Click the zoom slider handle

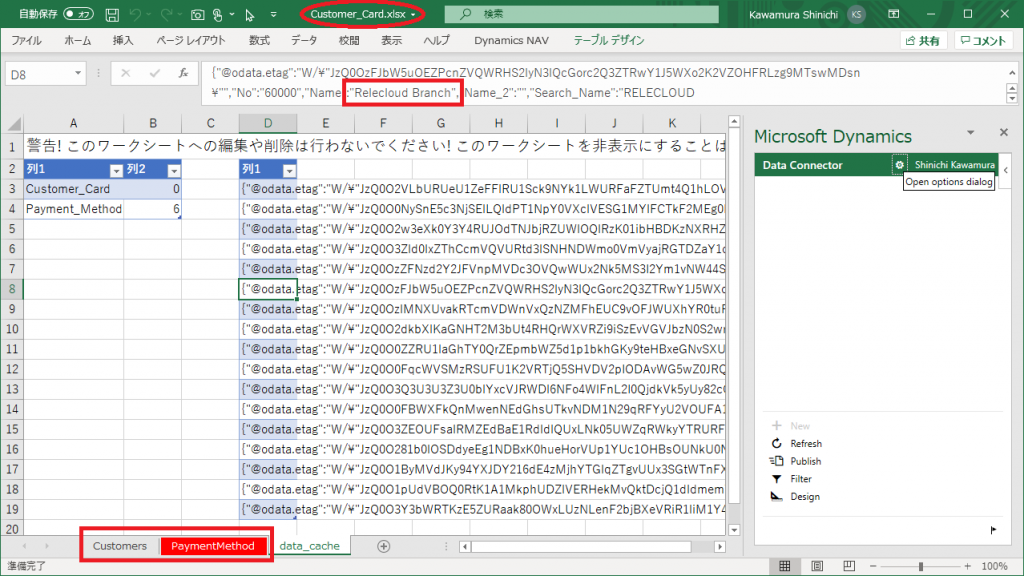[x=920, y=566]
